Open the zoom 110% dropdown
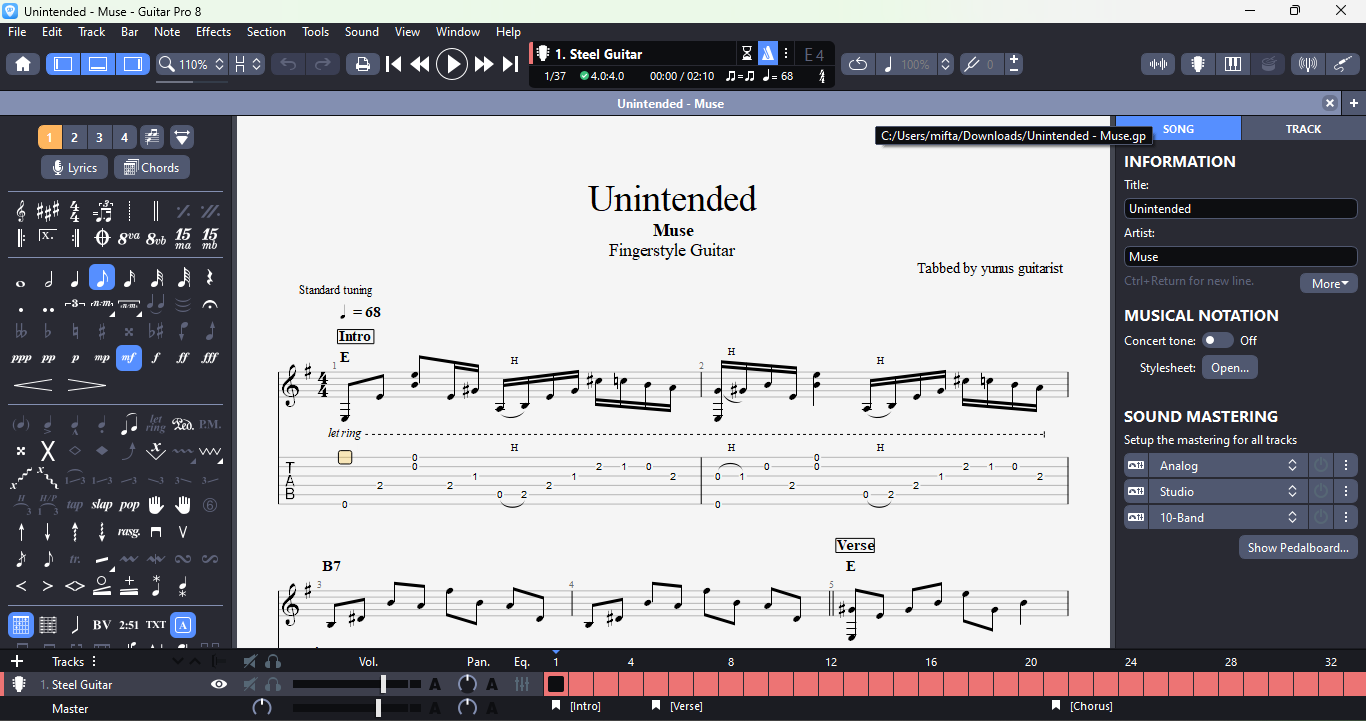The image size is (1366, 721). (193, 64)
